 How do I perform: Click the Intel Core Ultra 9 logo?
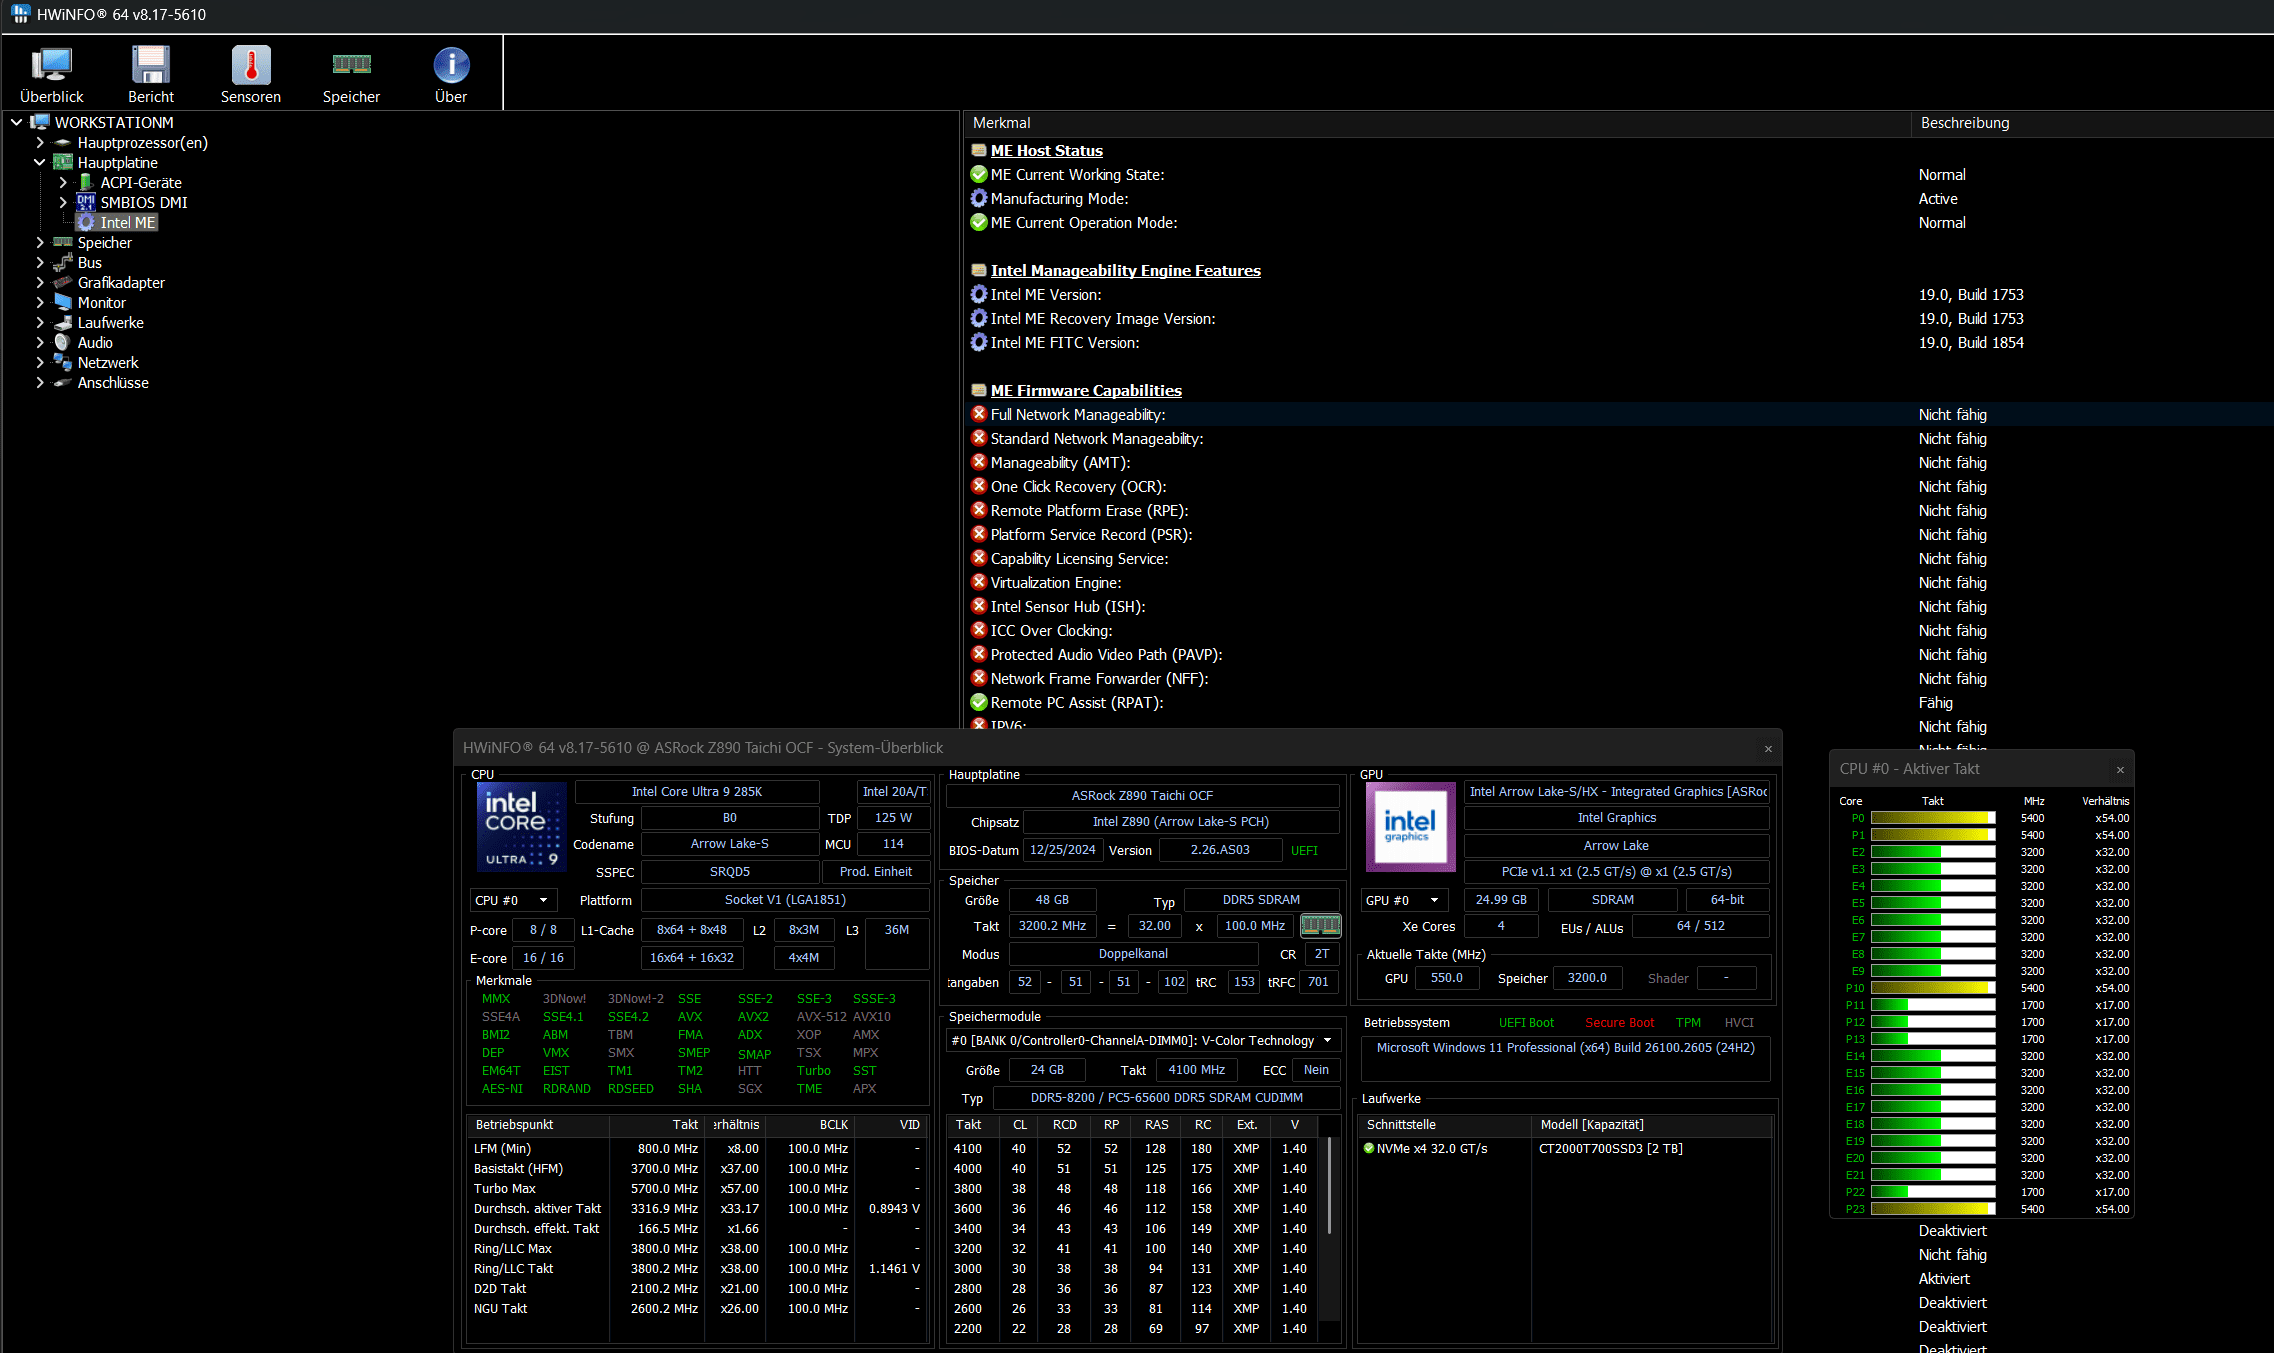(521, 827)
